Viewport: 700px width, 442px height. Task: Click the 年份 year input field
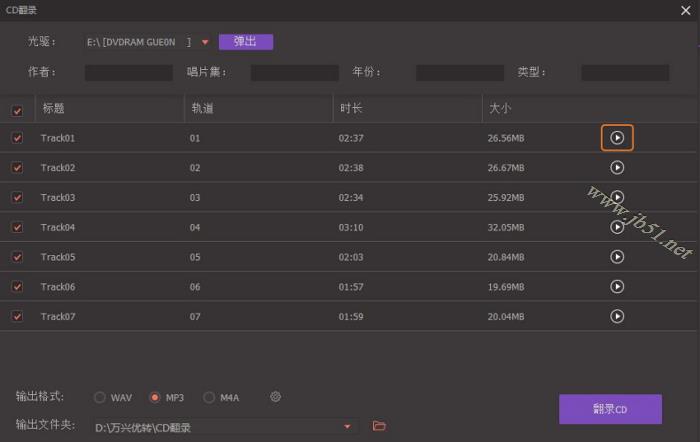point(460,73)
